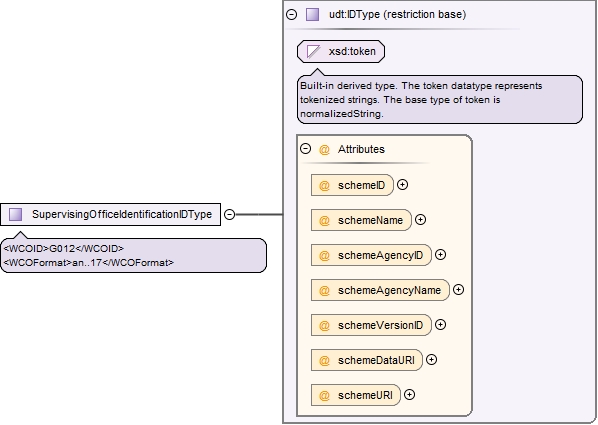
Task: Collapse SupervisingOfficeIdentificationIDType node
Action: pyautogui.click(x=229, y=214)
